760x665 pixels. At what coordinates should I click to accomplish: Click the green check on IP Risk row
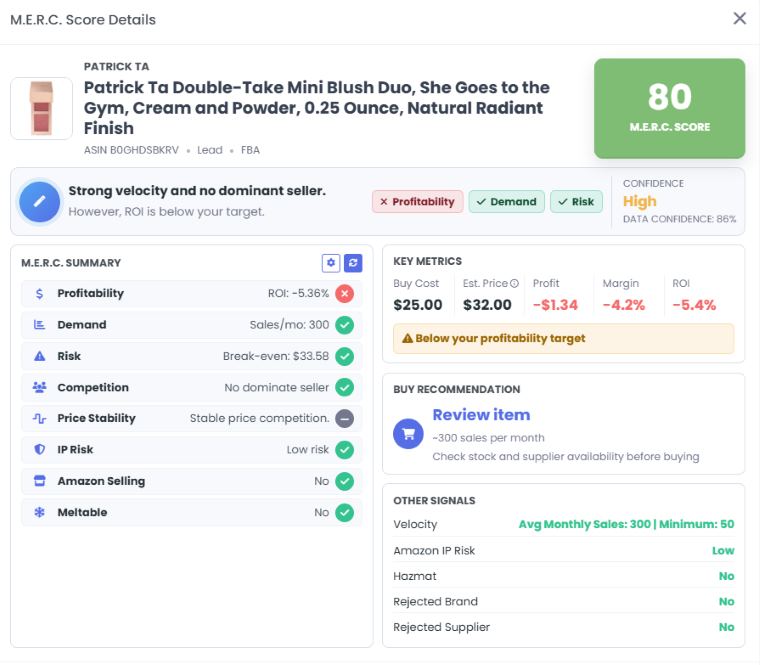344,450
